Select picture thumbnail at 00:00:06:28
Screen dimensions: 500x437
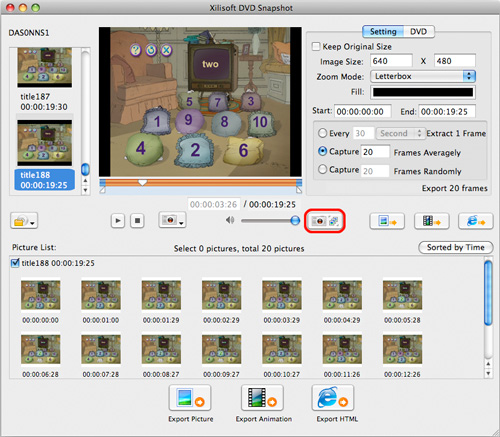[x=40, y=349]
